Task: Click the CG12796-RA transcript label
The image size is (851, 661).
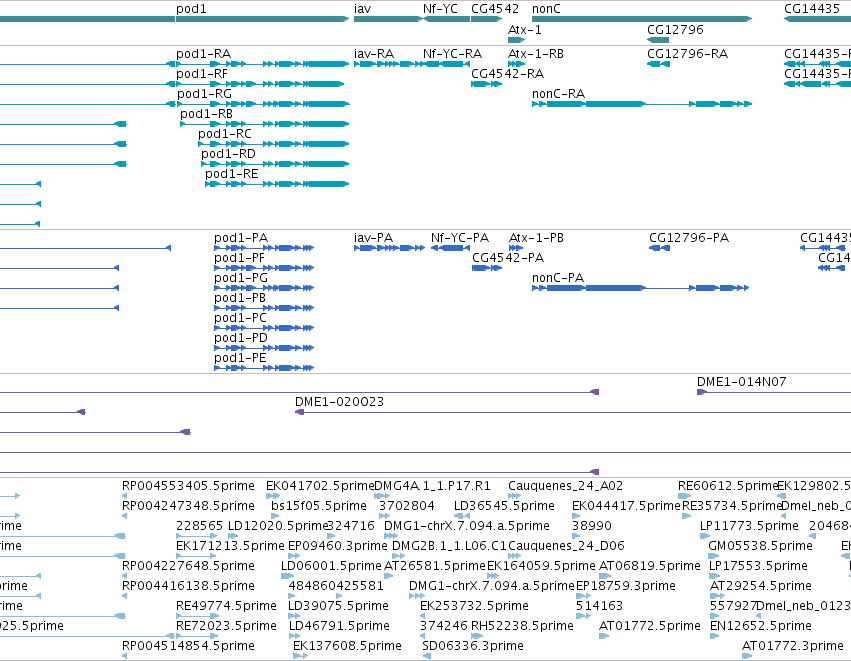Action: pyautogui.click(x=688, y=54)
